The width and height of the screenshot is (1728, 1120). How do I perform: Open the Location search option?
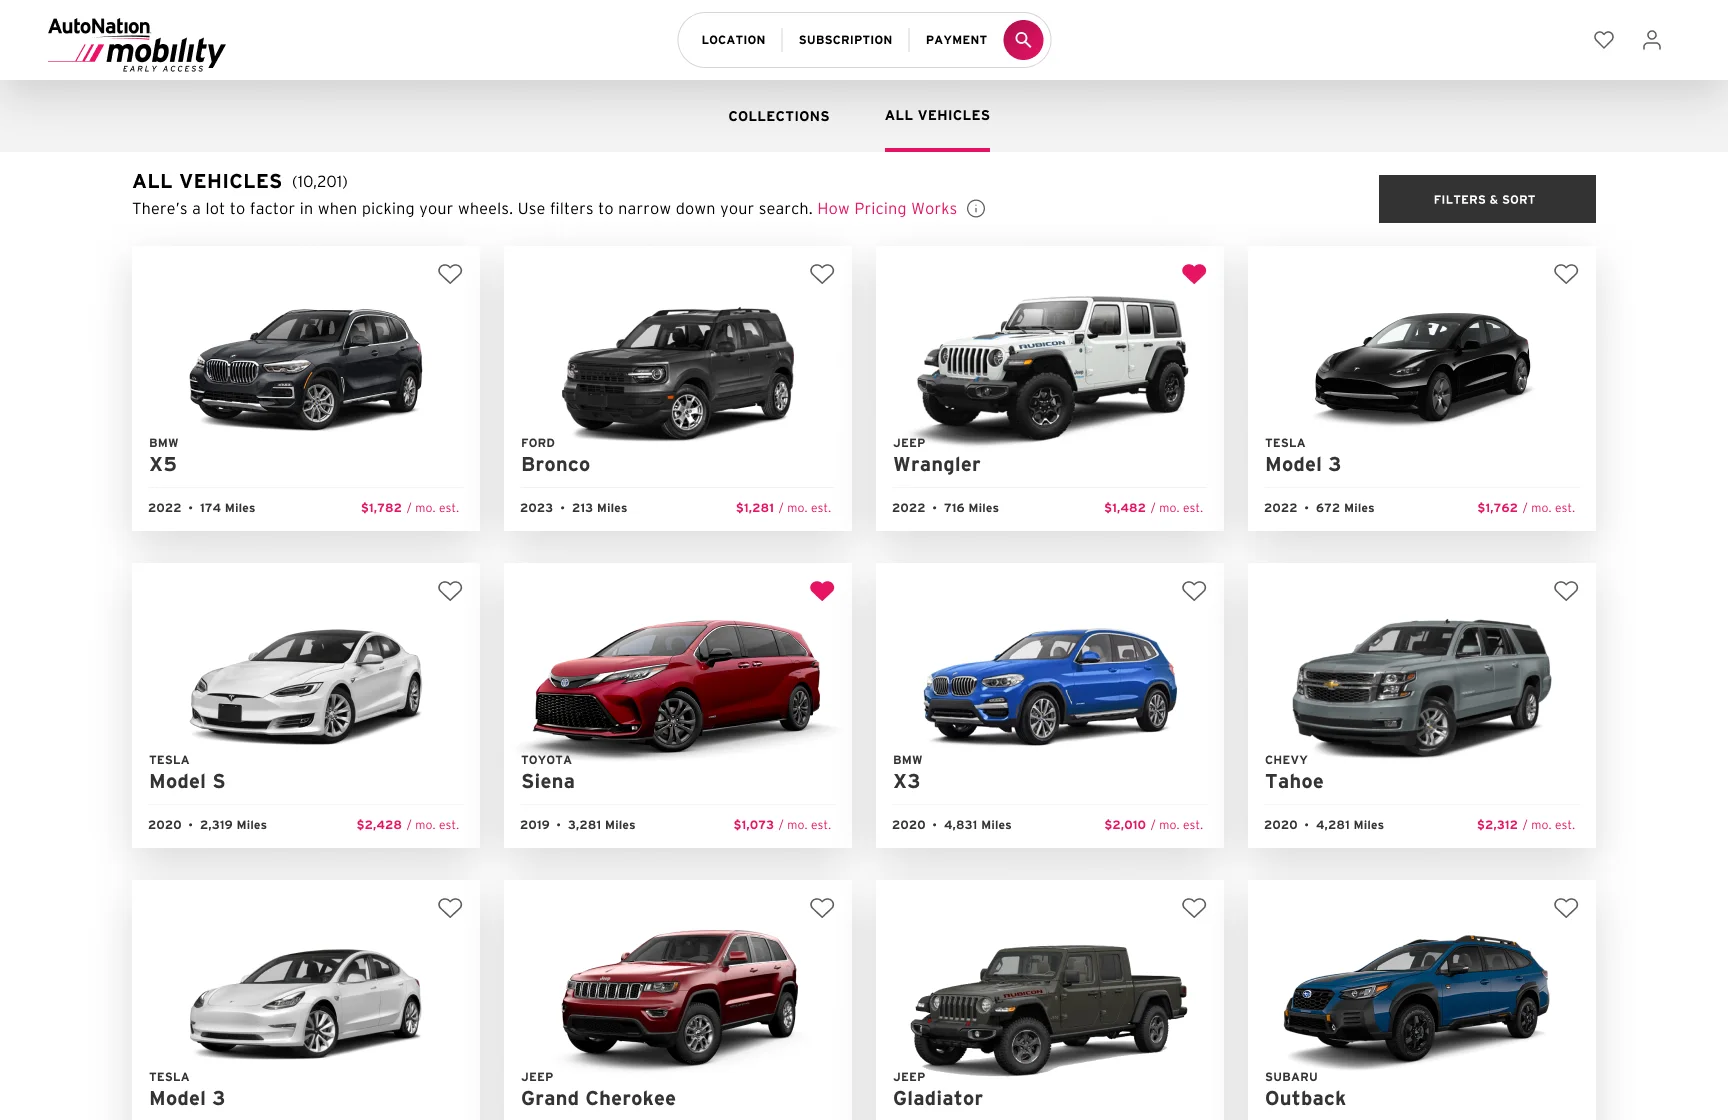(x=733, y=40)
